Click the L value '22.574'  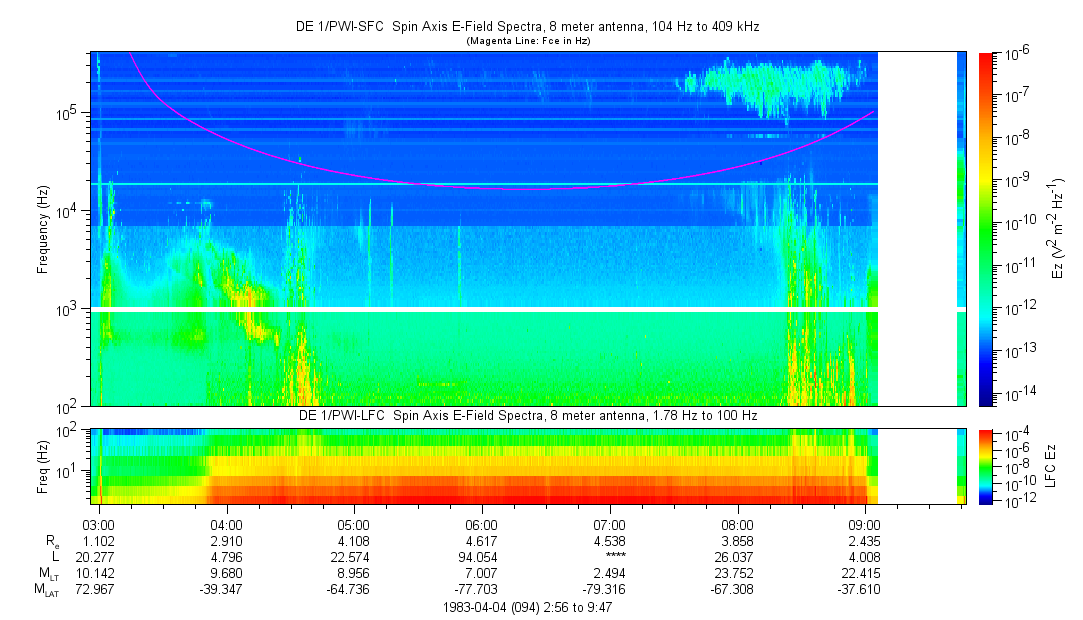point(352,557)
